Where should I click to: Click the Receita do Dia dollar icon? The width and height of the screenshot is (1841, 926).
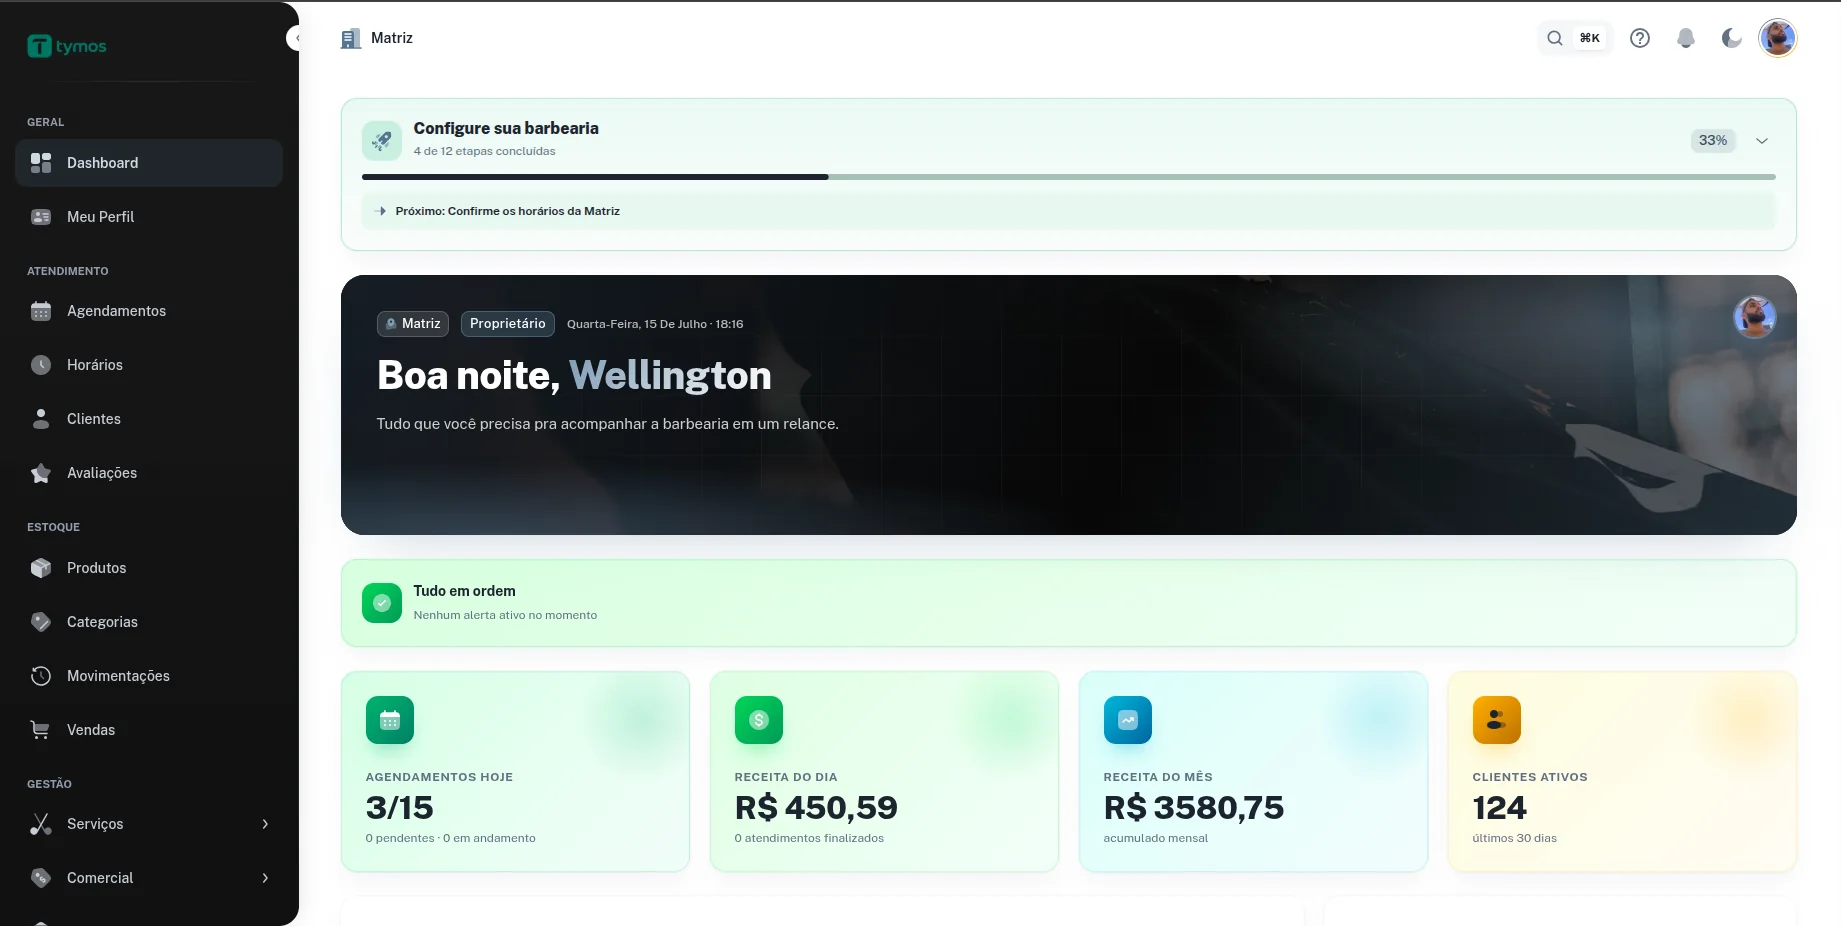point(759,720)
